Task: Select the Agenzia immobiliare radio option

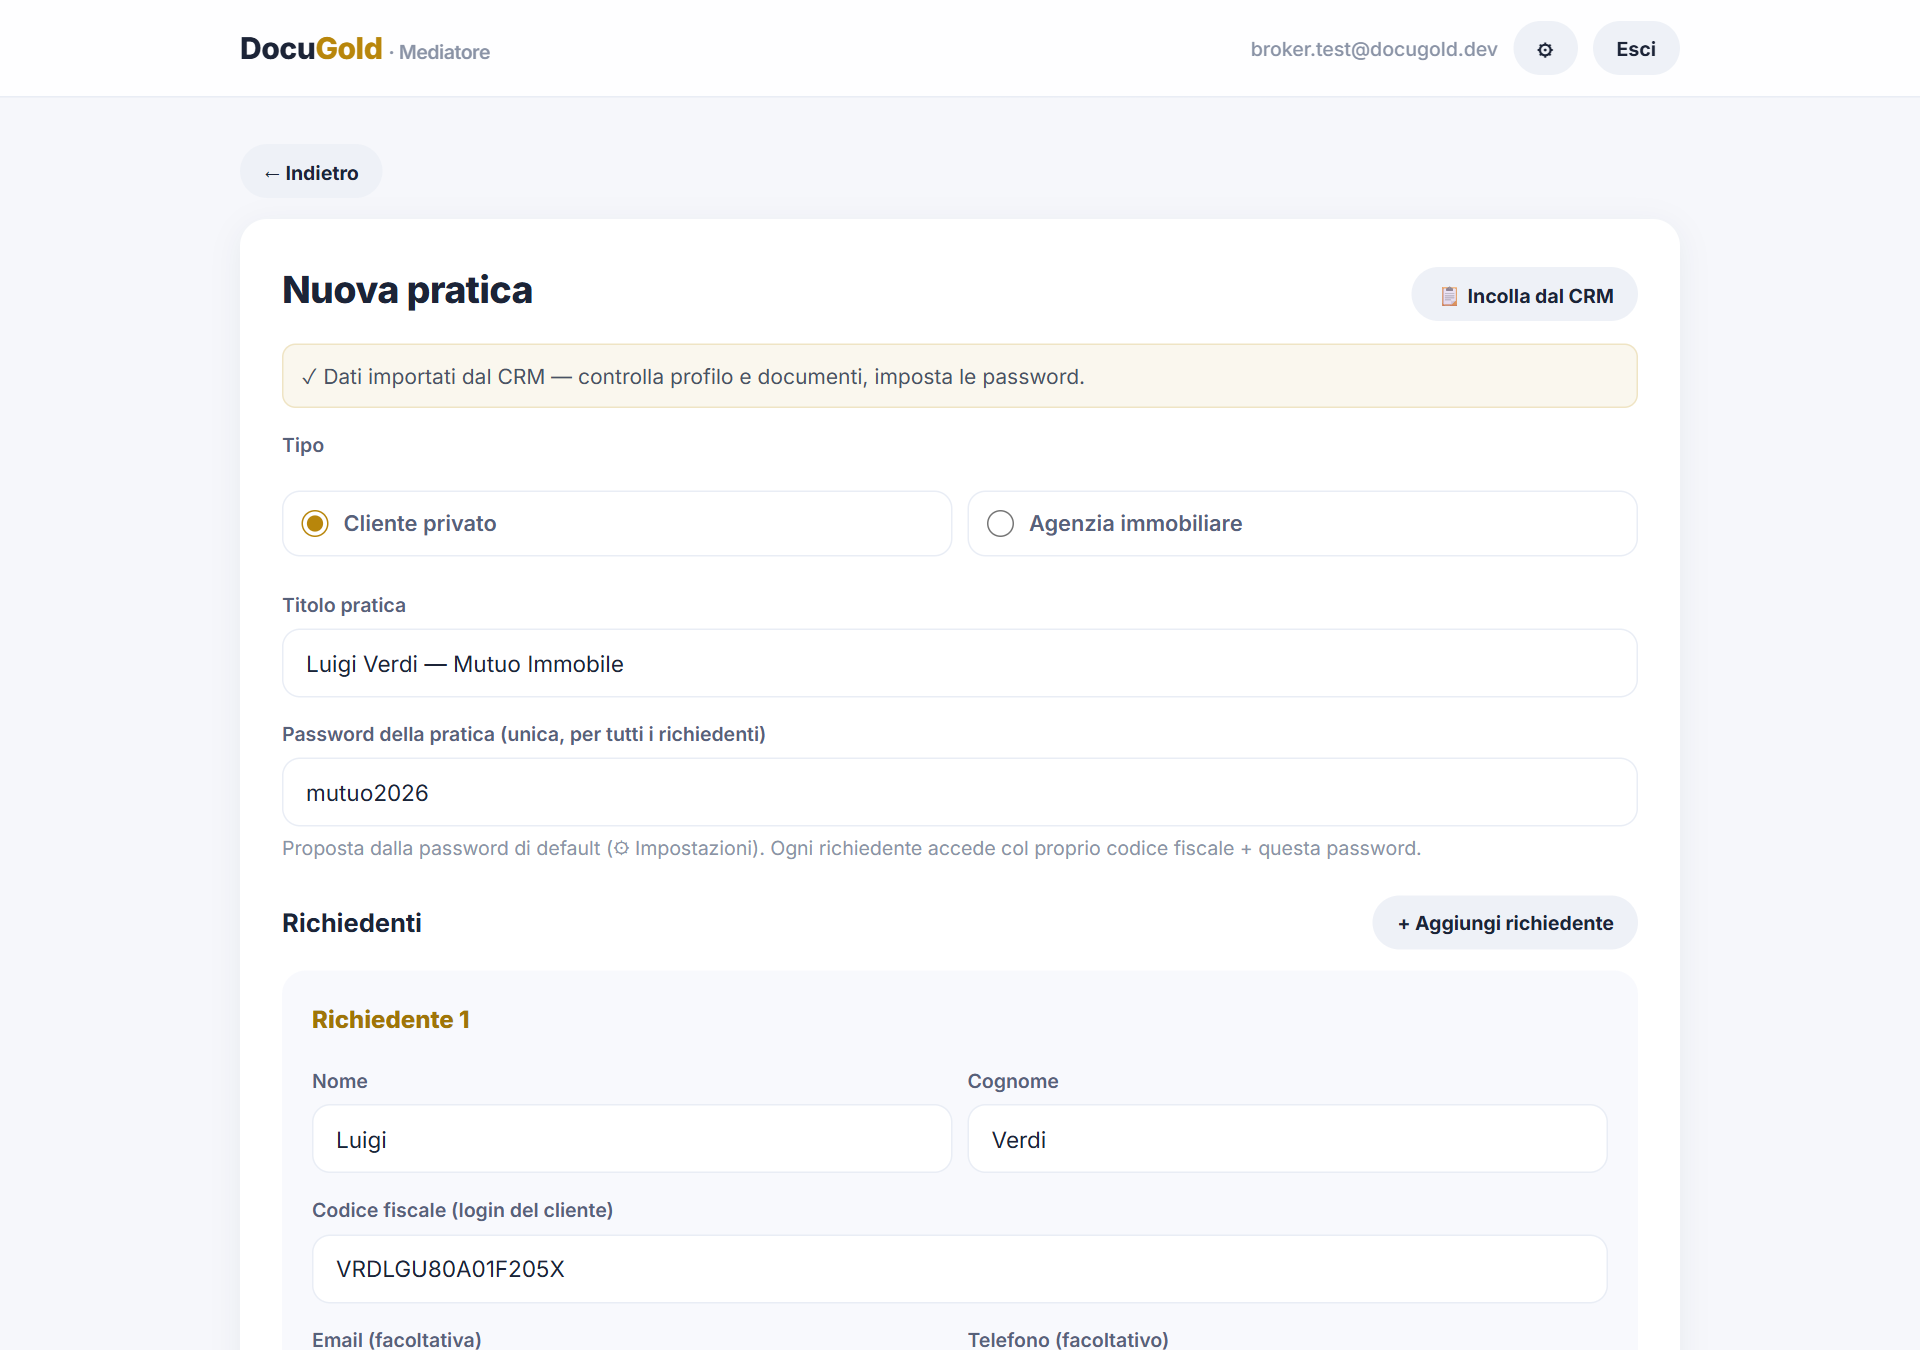Action: [1302, 523]
